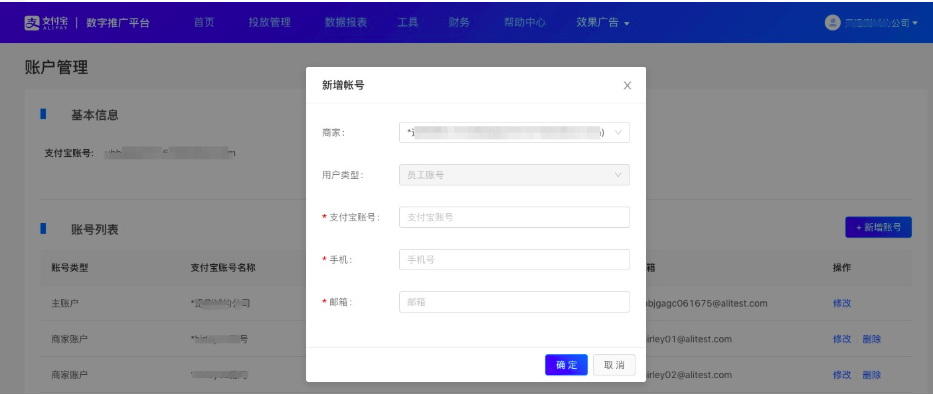Visit the 帮助中心 menu
Screen dimensions: 933x395
[524, 23]
